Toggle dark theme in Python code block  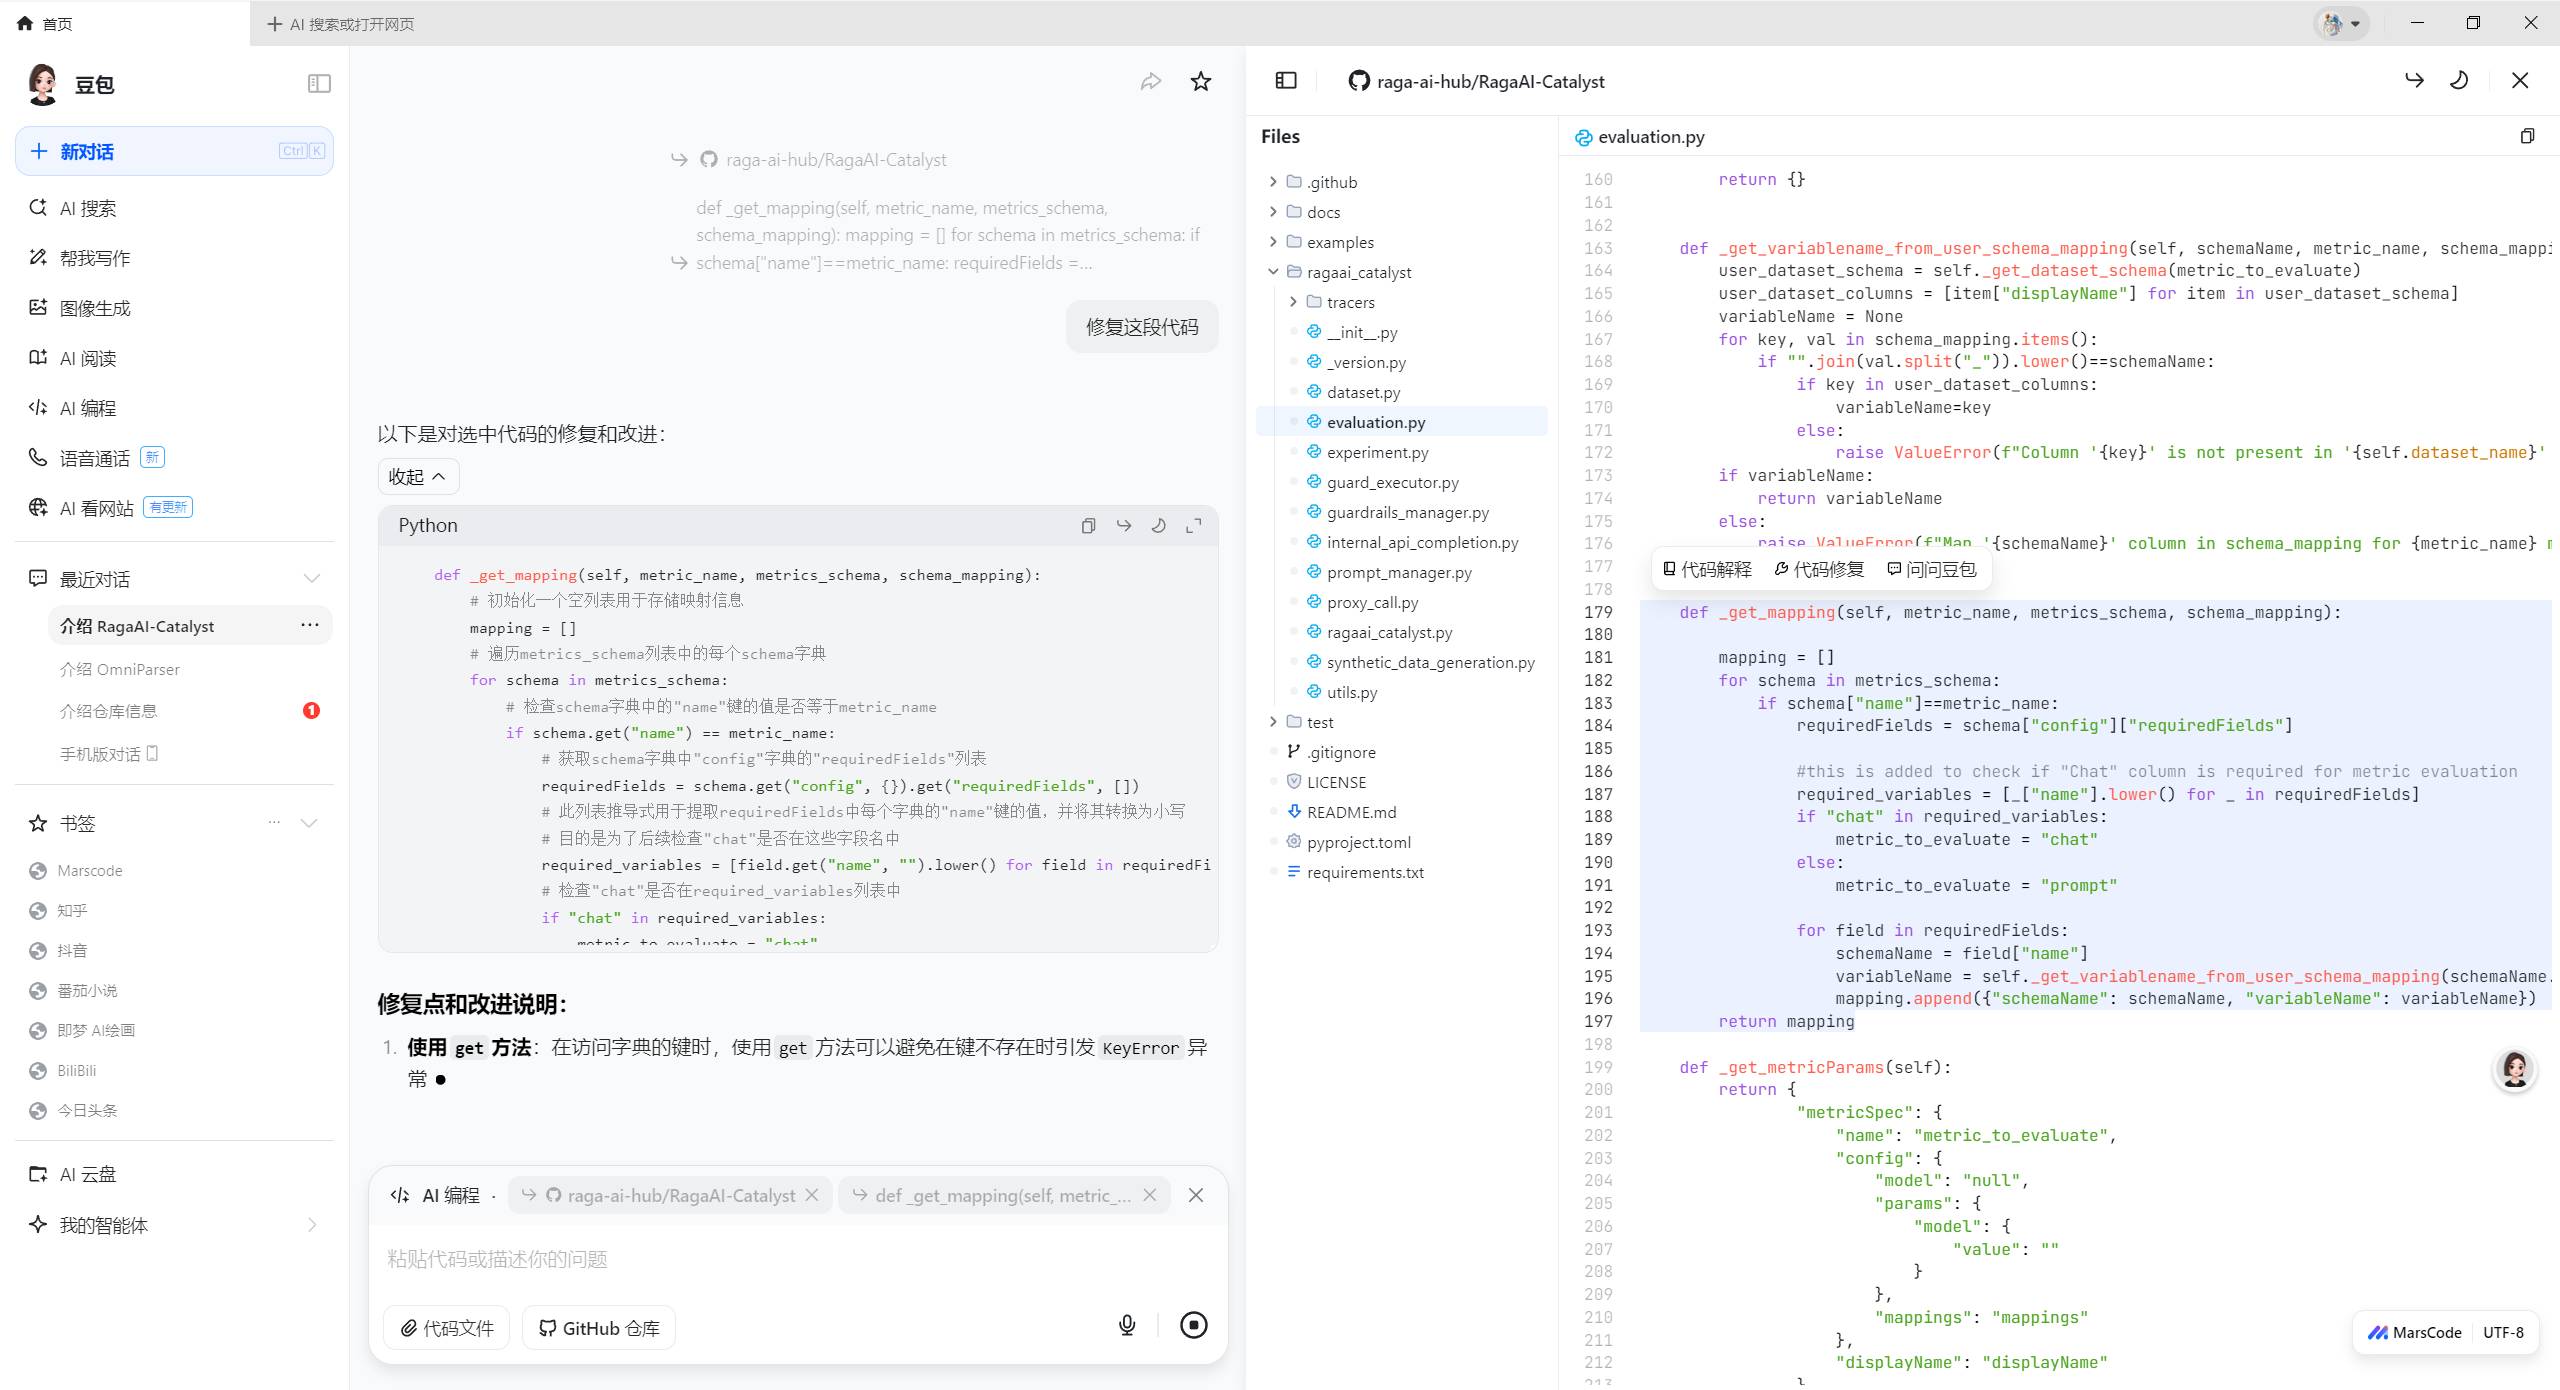[x=1159, y=526]
